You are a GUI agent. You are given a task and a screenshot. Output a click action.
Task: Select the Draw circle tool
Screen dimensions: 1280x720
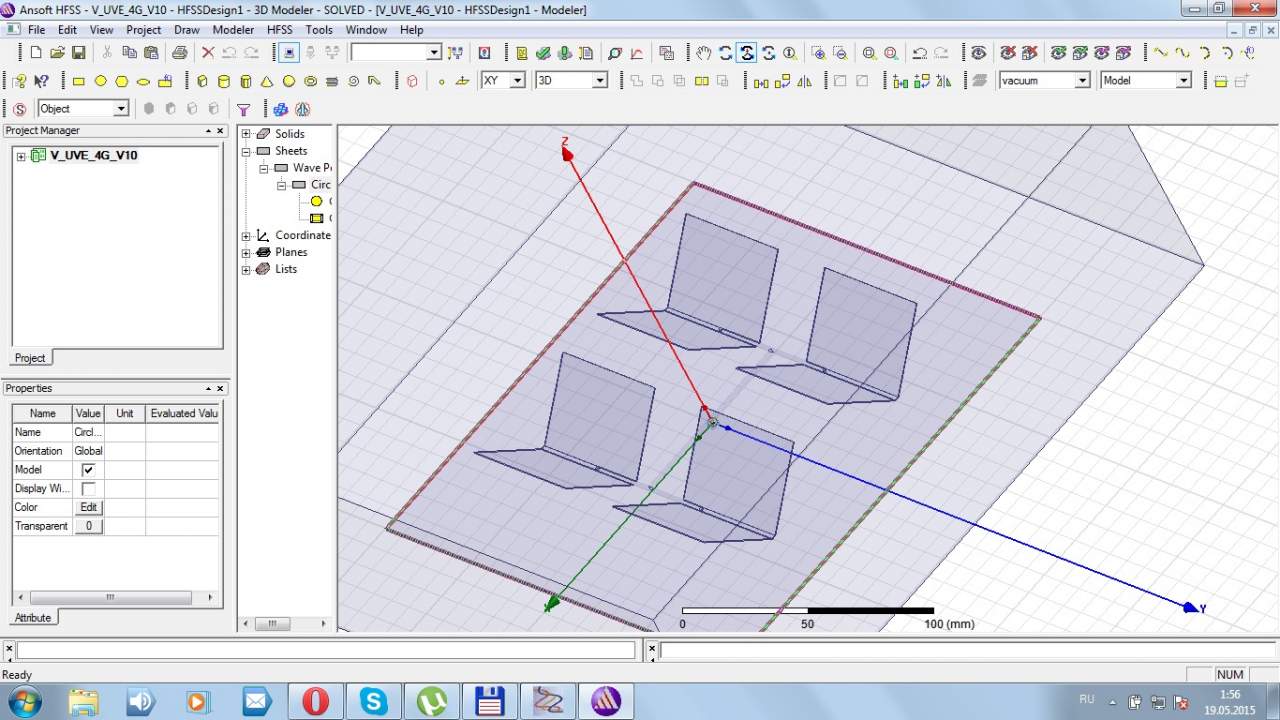(100, 81)
